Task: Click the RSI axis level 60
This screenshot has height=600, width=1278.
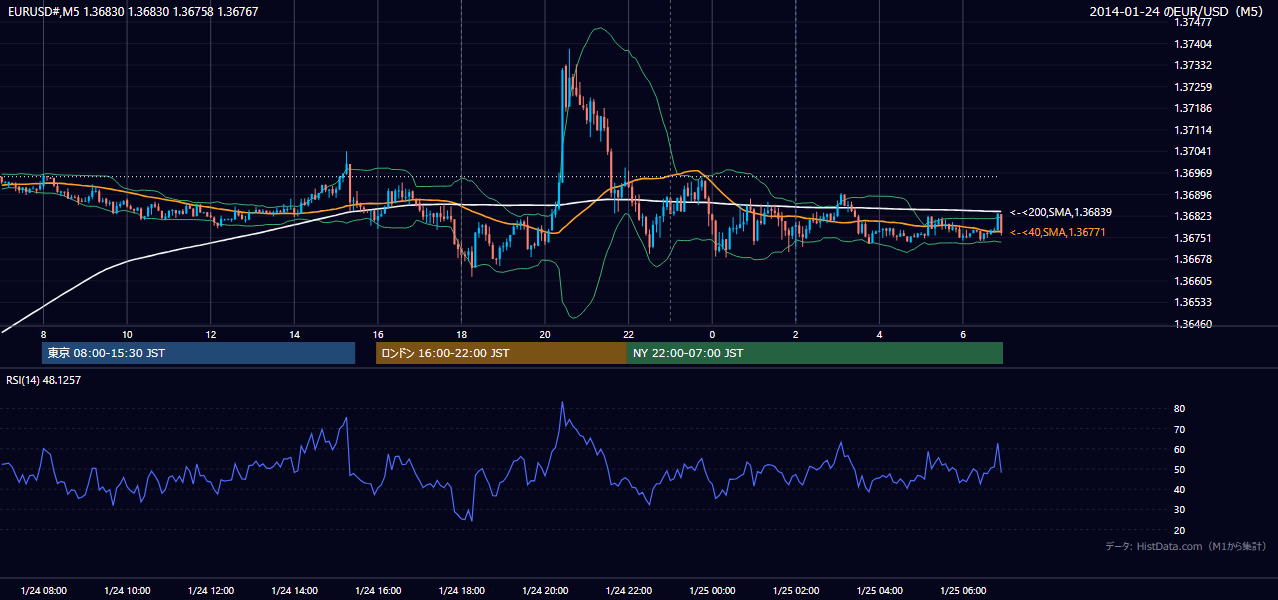Action: tap(1180, 449)
